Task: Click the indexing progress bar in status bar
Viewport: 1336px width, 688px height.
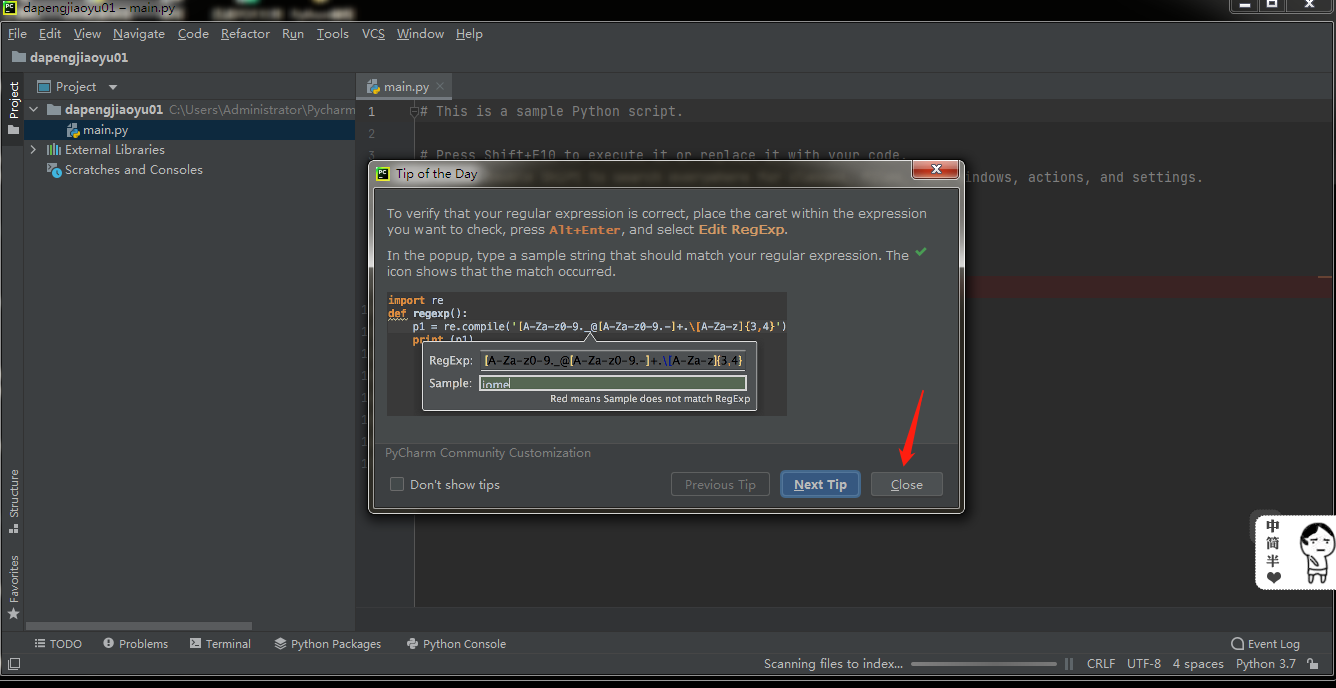Action: click(984, 664)
